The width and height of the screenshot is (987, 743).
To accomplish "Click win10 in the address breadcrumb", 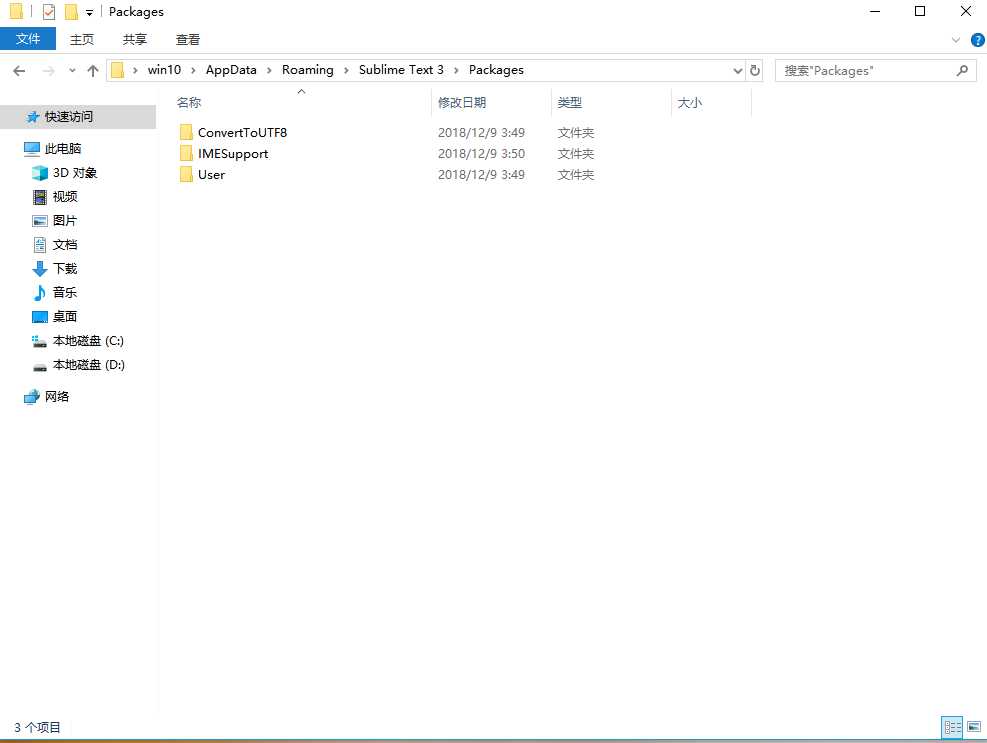I will coord(164,70).
